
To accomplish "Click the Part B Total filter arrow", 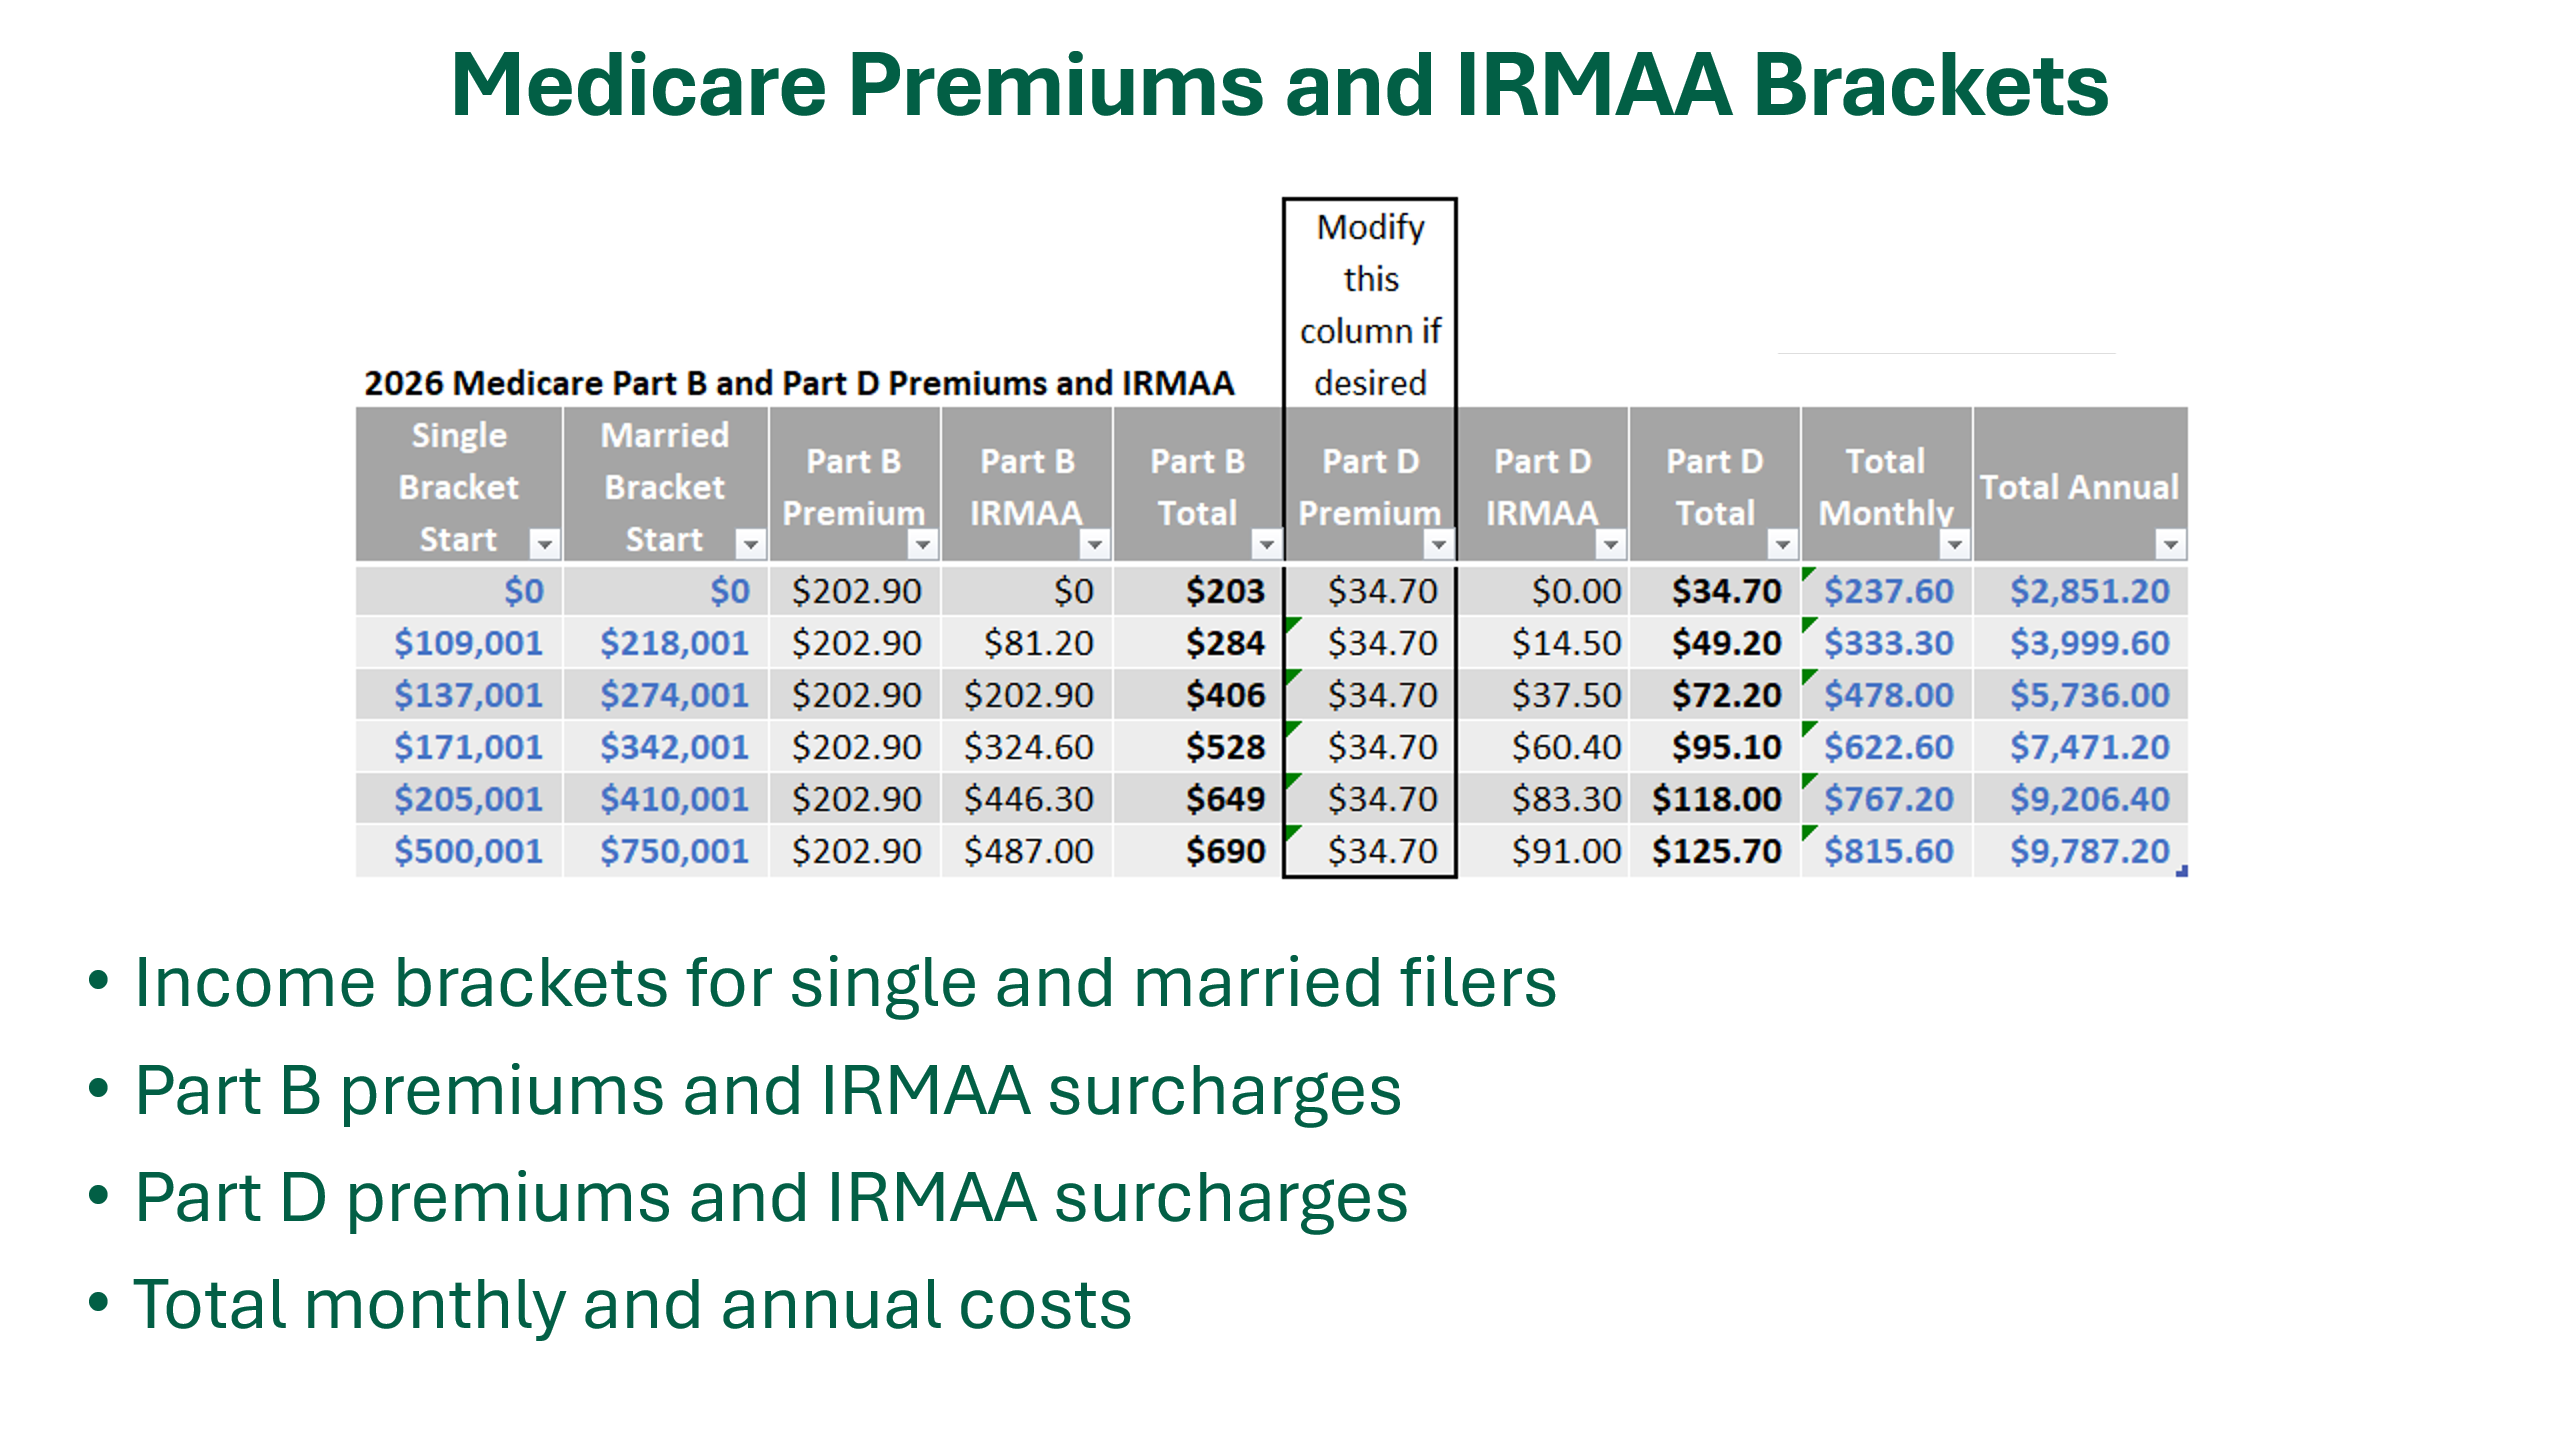I will point(1266,544).
